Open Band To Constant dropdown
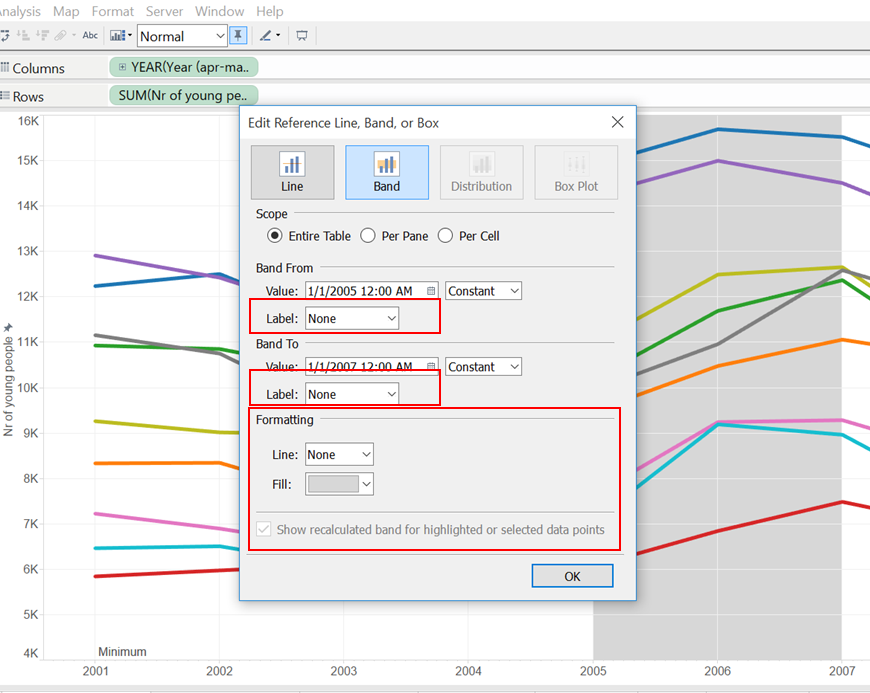Image resolution: width=870 pixels, height=693 pixels. click(x=483, y=367)
